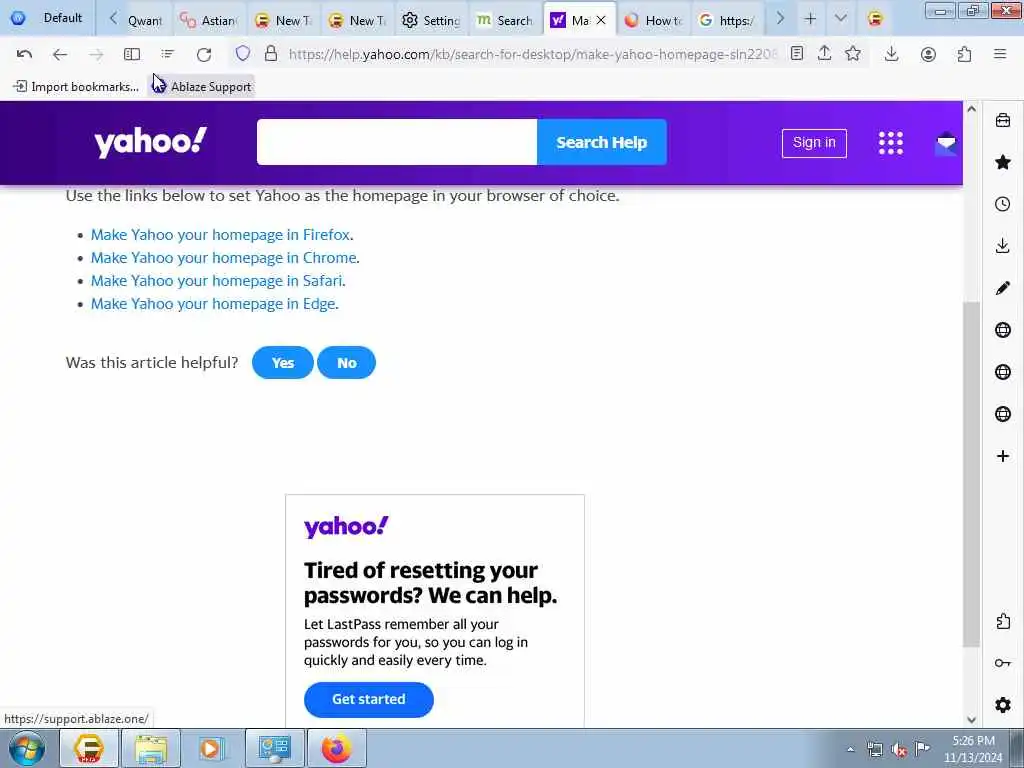Share this page icon
1024x768 pixels.
click(824, 54)
